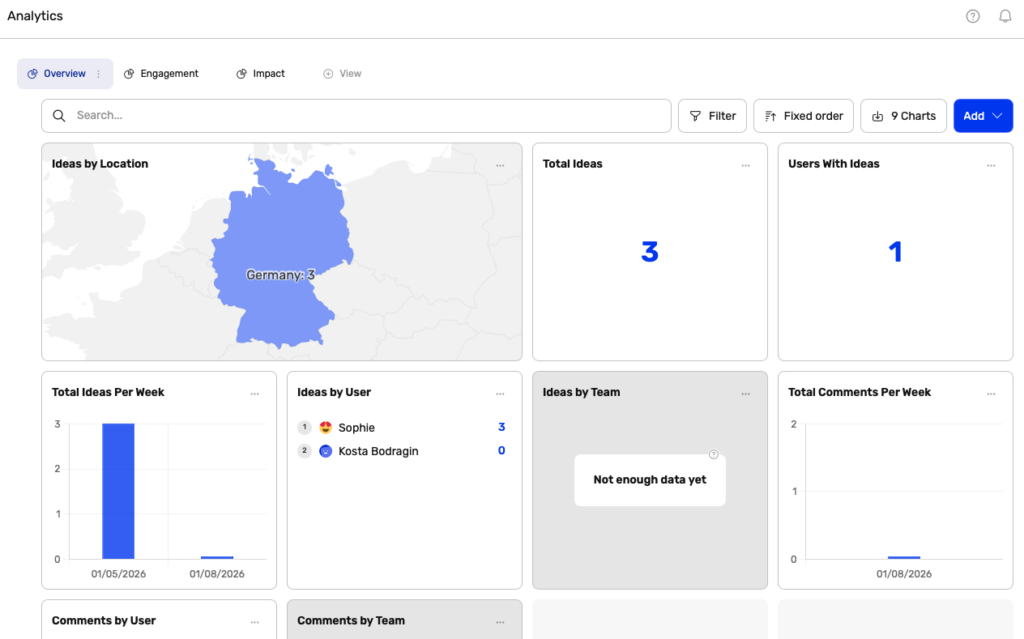Click help icon on Ideas by Team
Screen dimensions: 1024x639
(x=713, y=454)
